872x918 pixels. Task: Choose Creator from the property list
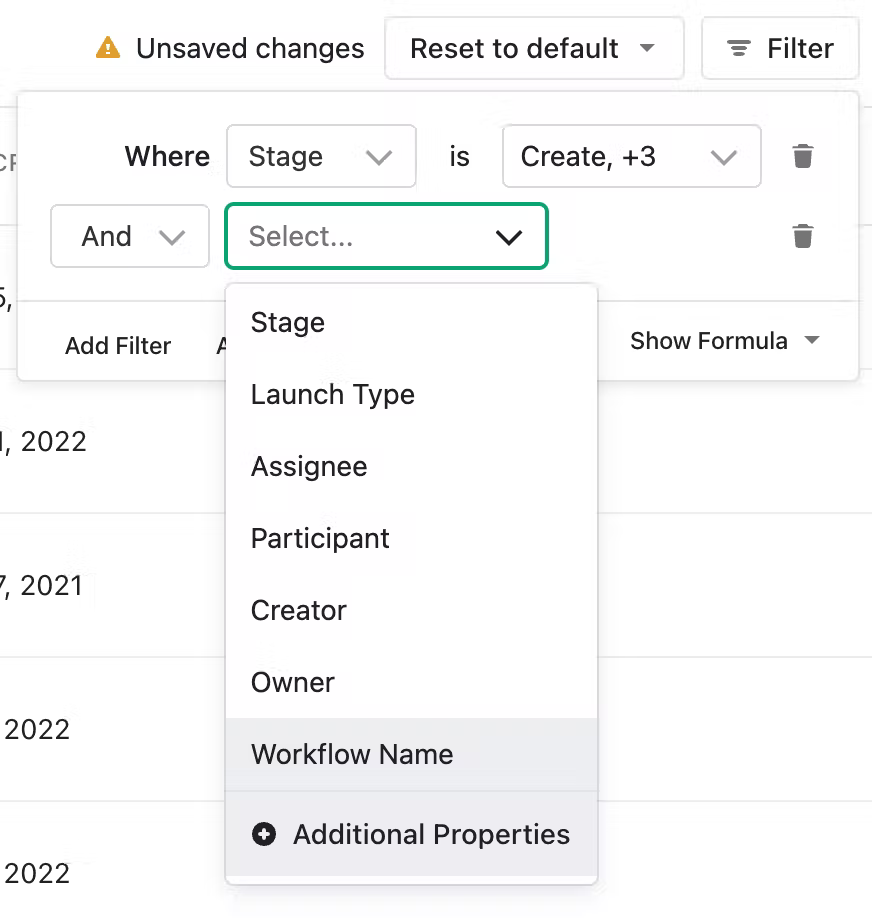411,611
